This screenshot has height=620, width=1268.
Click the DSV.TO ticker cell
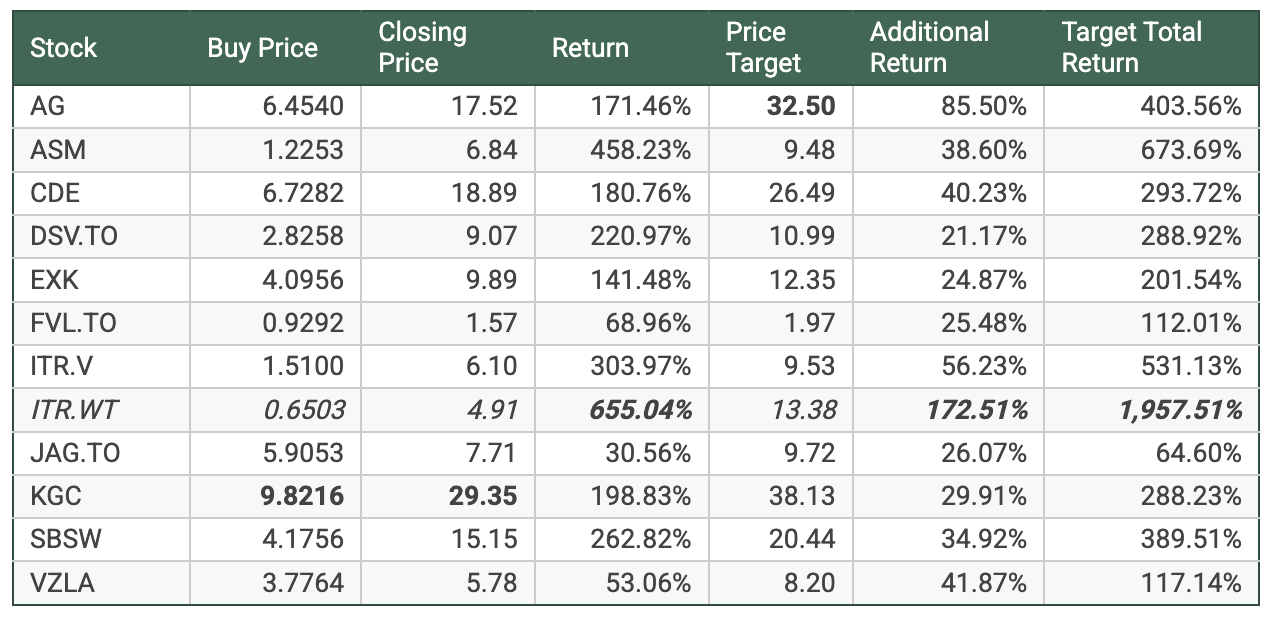[x=74, y=237]
